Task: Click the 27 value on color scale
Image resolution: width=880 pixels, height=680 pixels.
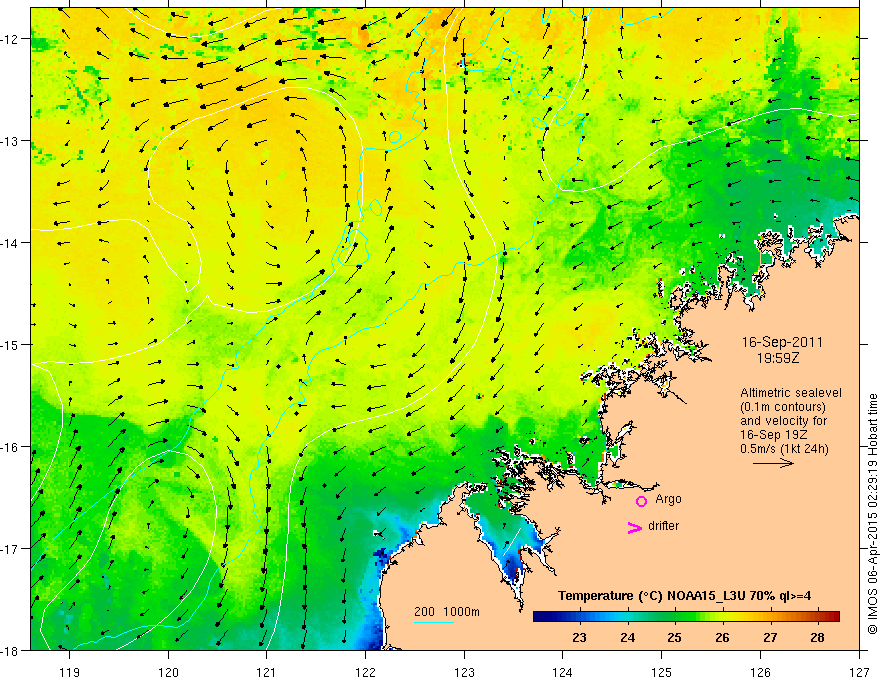Action: pos(770,637)
